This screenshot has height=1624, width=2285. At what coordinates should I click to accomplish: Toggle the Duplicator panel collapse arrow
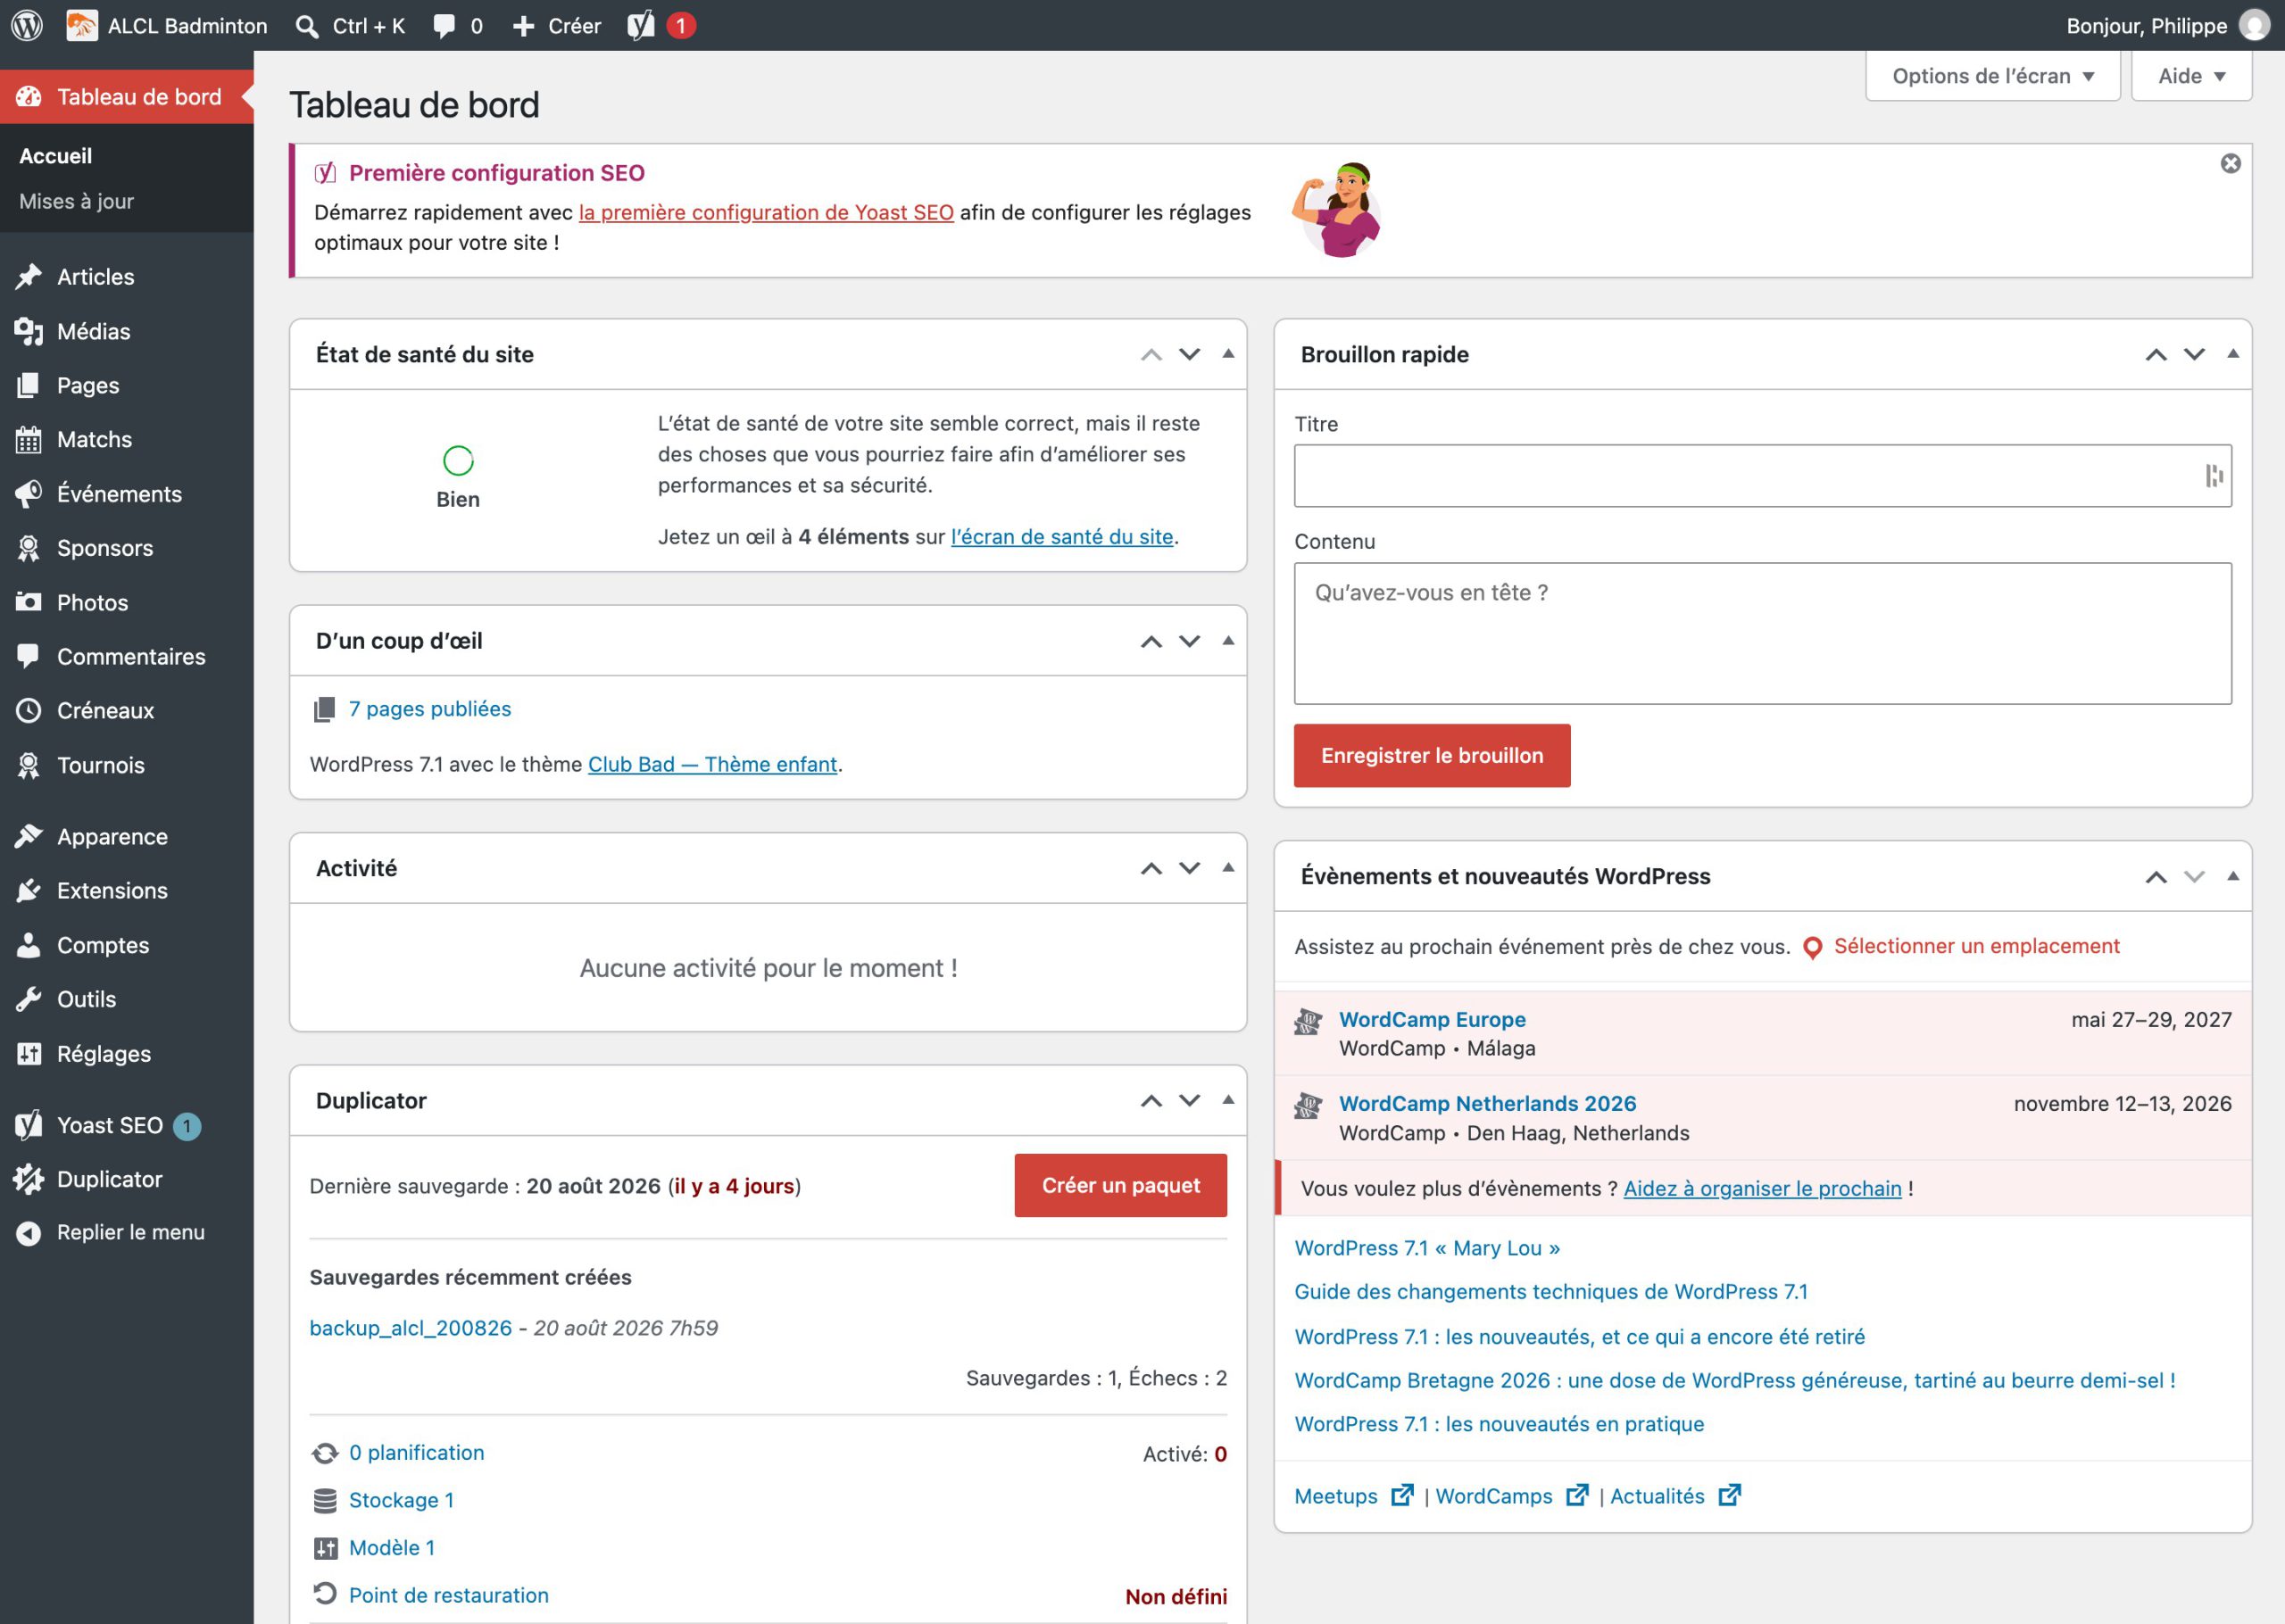(x=1228, y=1100)
